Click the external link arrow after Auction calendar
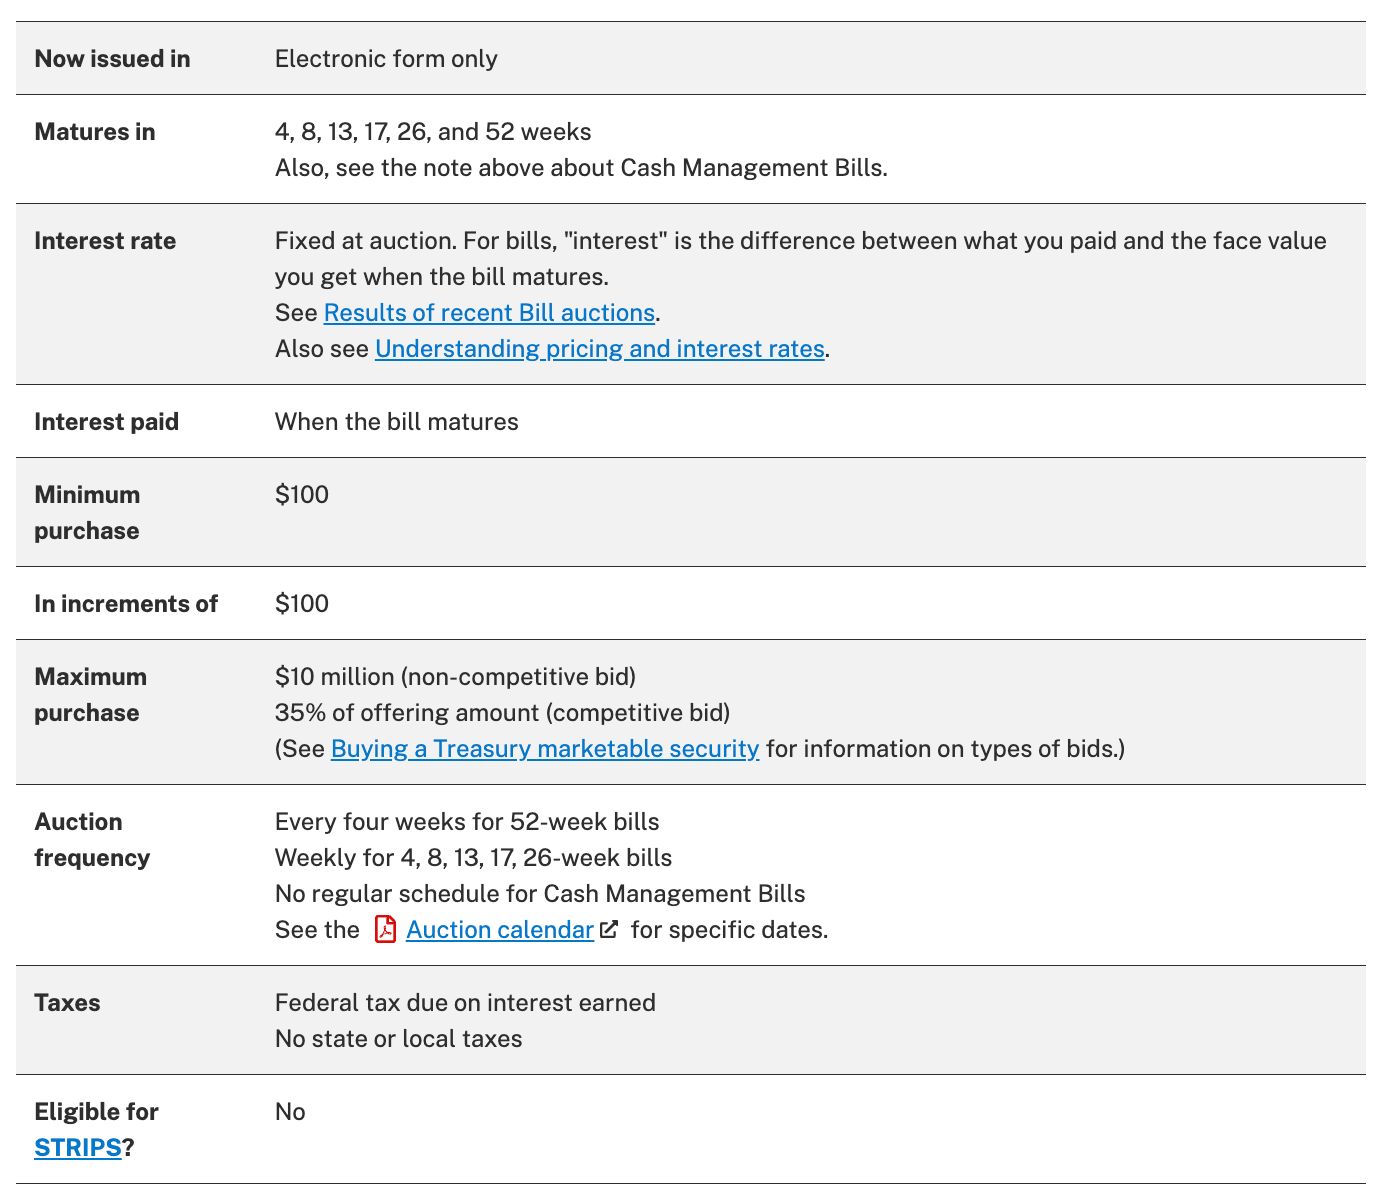This screenshot has width=1380, height=1204. (609, 930)
